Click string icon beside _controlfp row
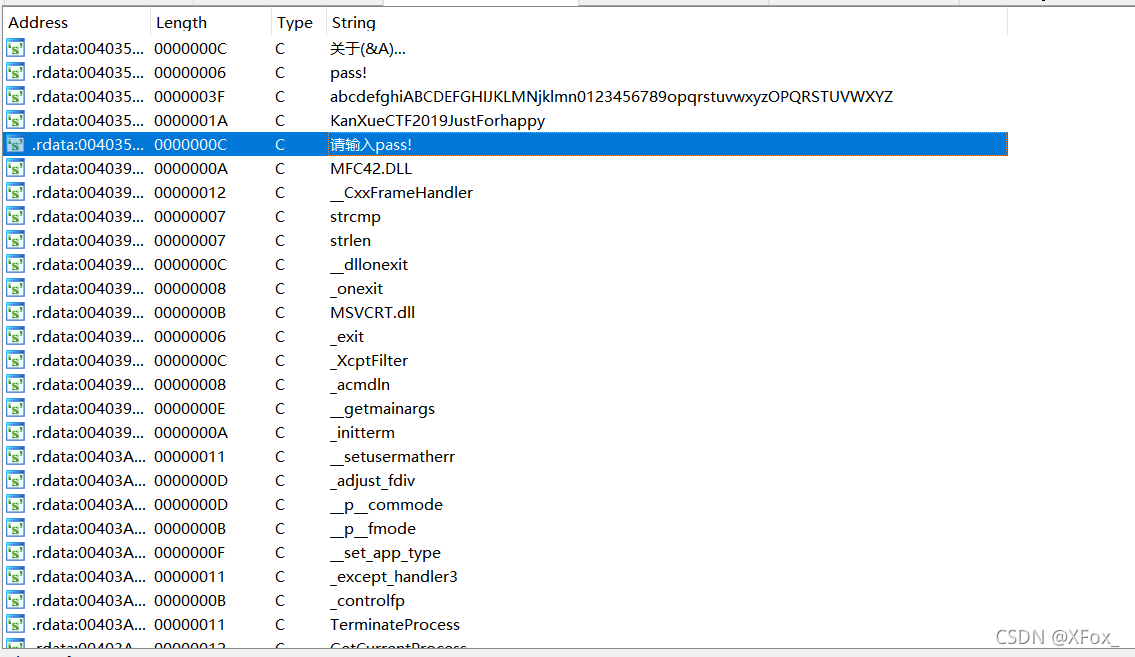This screenshot has width=1135, height=657. (15, 600)
